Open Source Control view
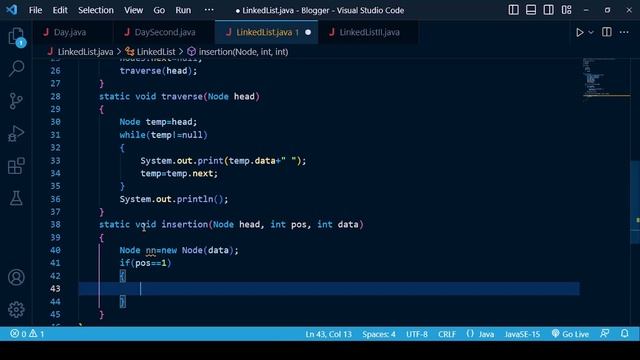 (16, 101)
